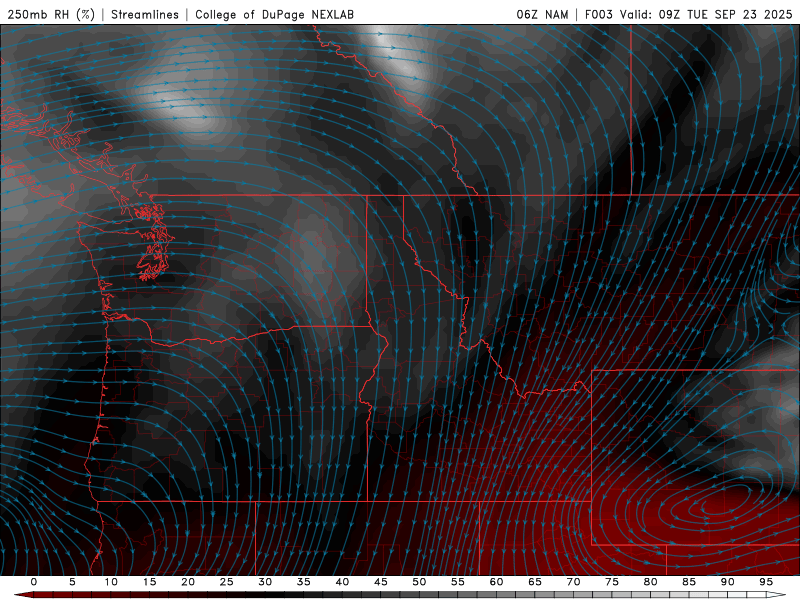800x600 pixels.
Task: Click the colorbar tick label '75'
Action: (x=612, y=582)
